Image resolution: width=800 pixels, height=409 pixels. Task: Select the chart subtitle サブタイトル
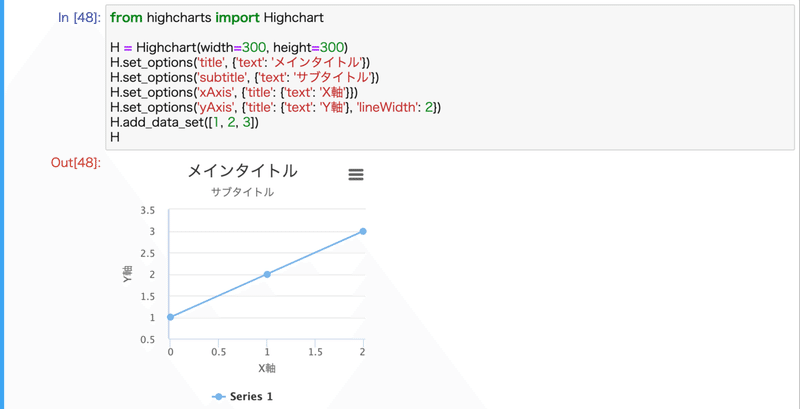(242, 192)
